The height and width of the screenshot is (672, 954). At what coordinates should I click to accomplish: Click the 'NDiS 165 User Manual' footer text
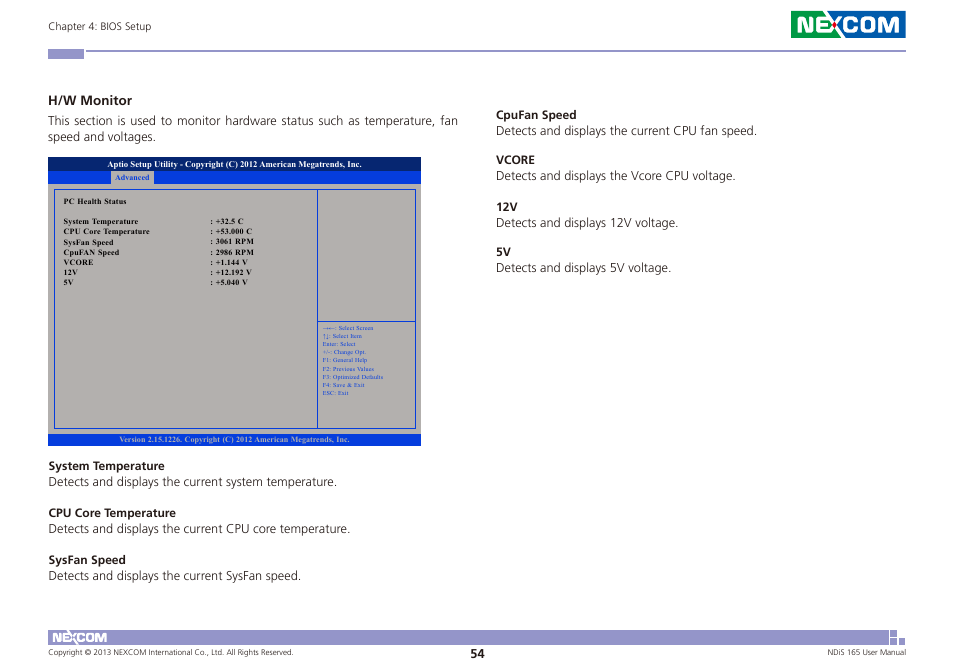pyautogui.click(x=866, y=653)
